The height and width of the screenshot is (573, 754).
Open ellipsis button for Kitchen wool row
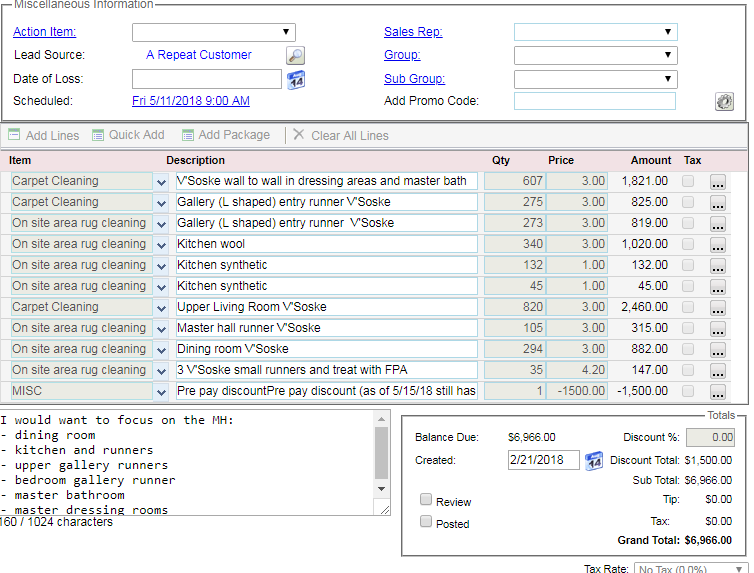719,245
